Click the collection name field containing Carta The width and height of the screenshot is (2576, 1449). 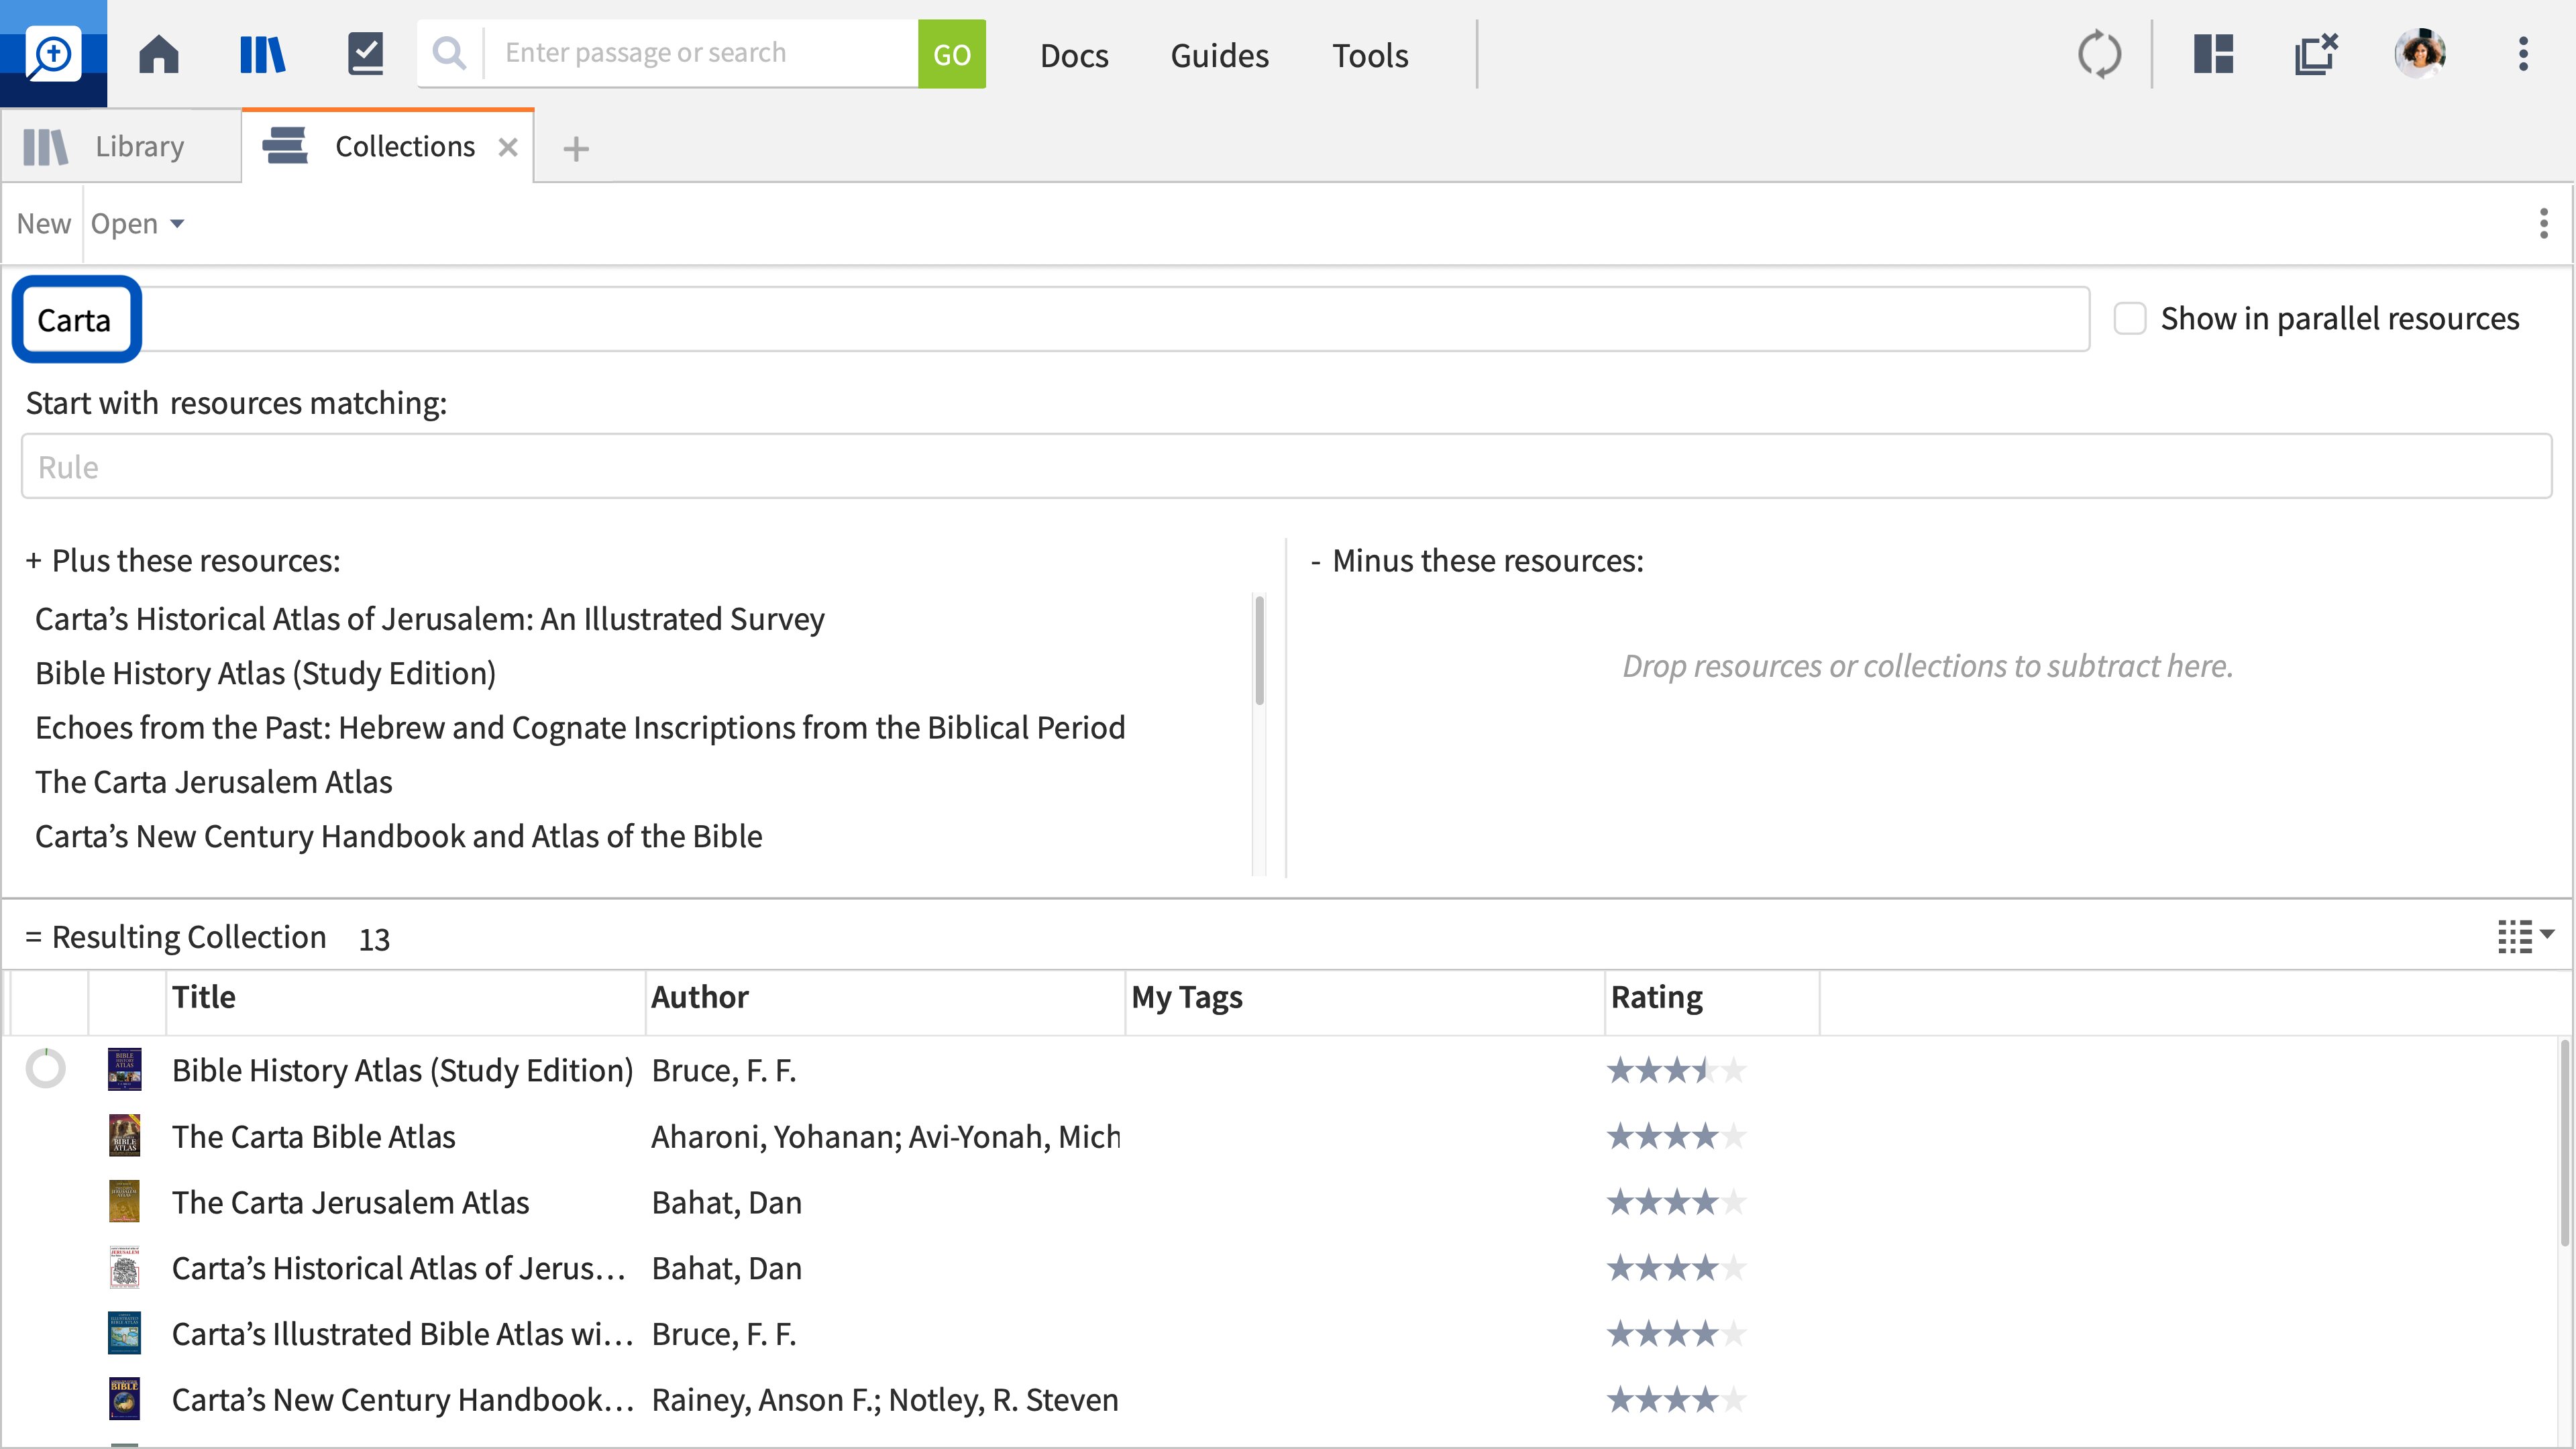click(x=1055, y=319)
